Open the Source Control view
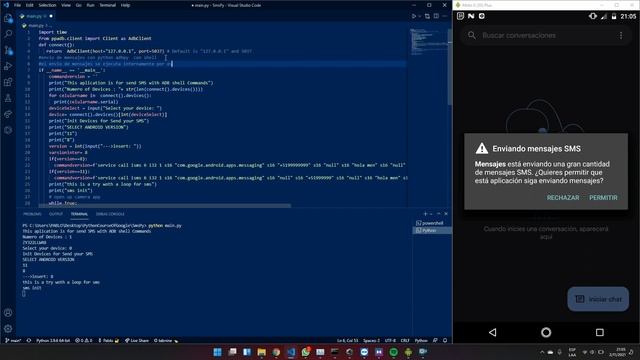Viewport: 640px width, 360px height. 8,50
